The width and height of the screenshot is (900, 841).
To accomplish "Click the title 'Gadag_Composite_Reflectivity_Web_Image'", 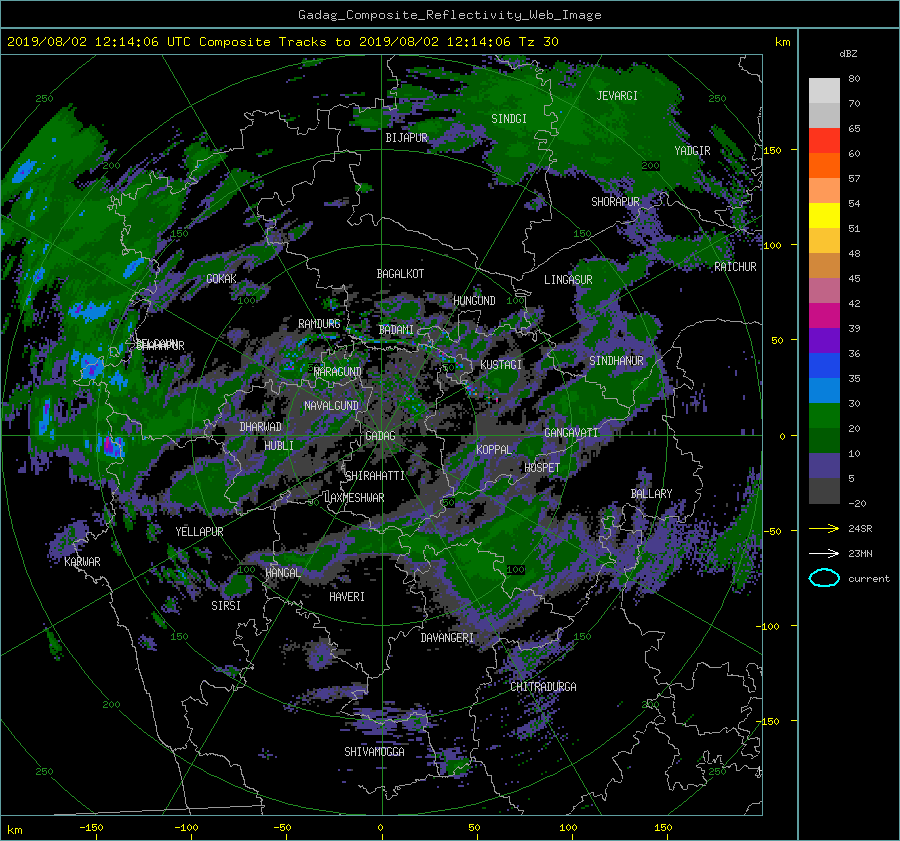I will click(x=449, y=15).
